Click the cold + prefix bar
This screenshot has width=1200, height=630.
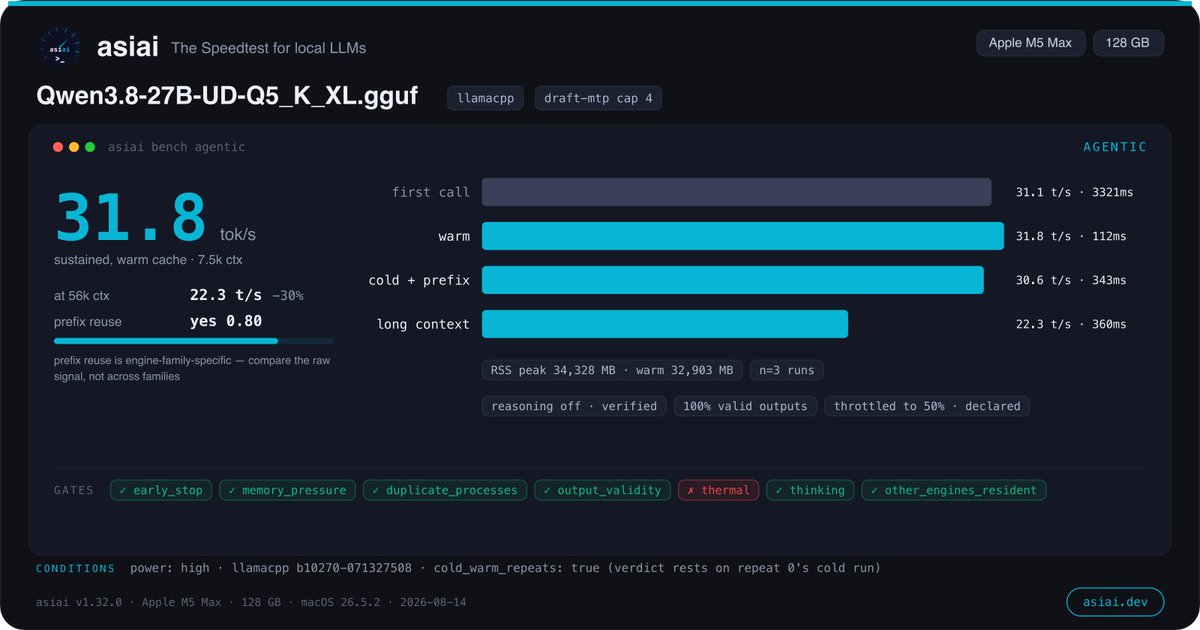(x=733, y=280)
